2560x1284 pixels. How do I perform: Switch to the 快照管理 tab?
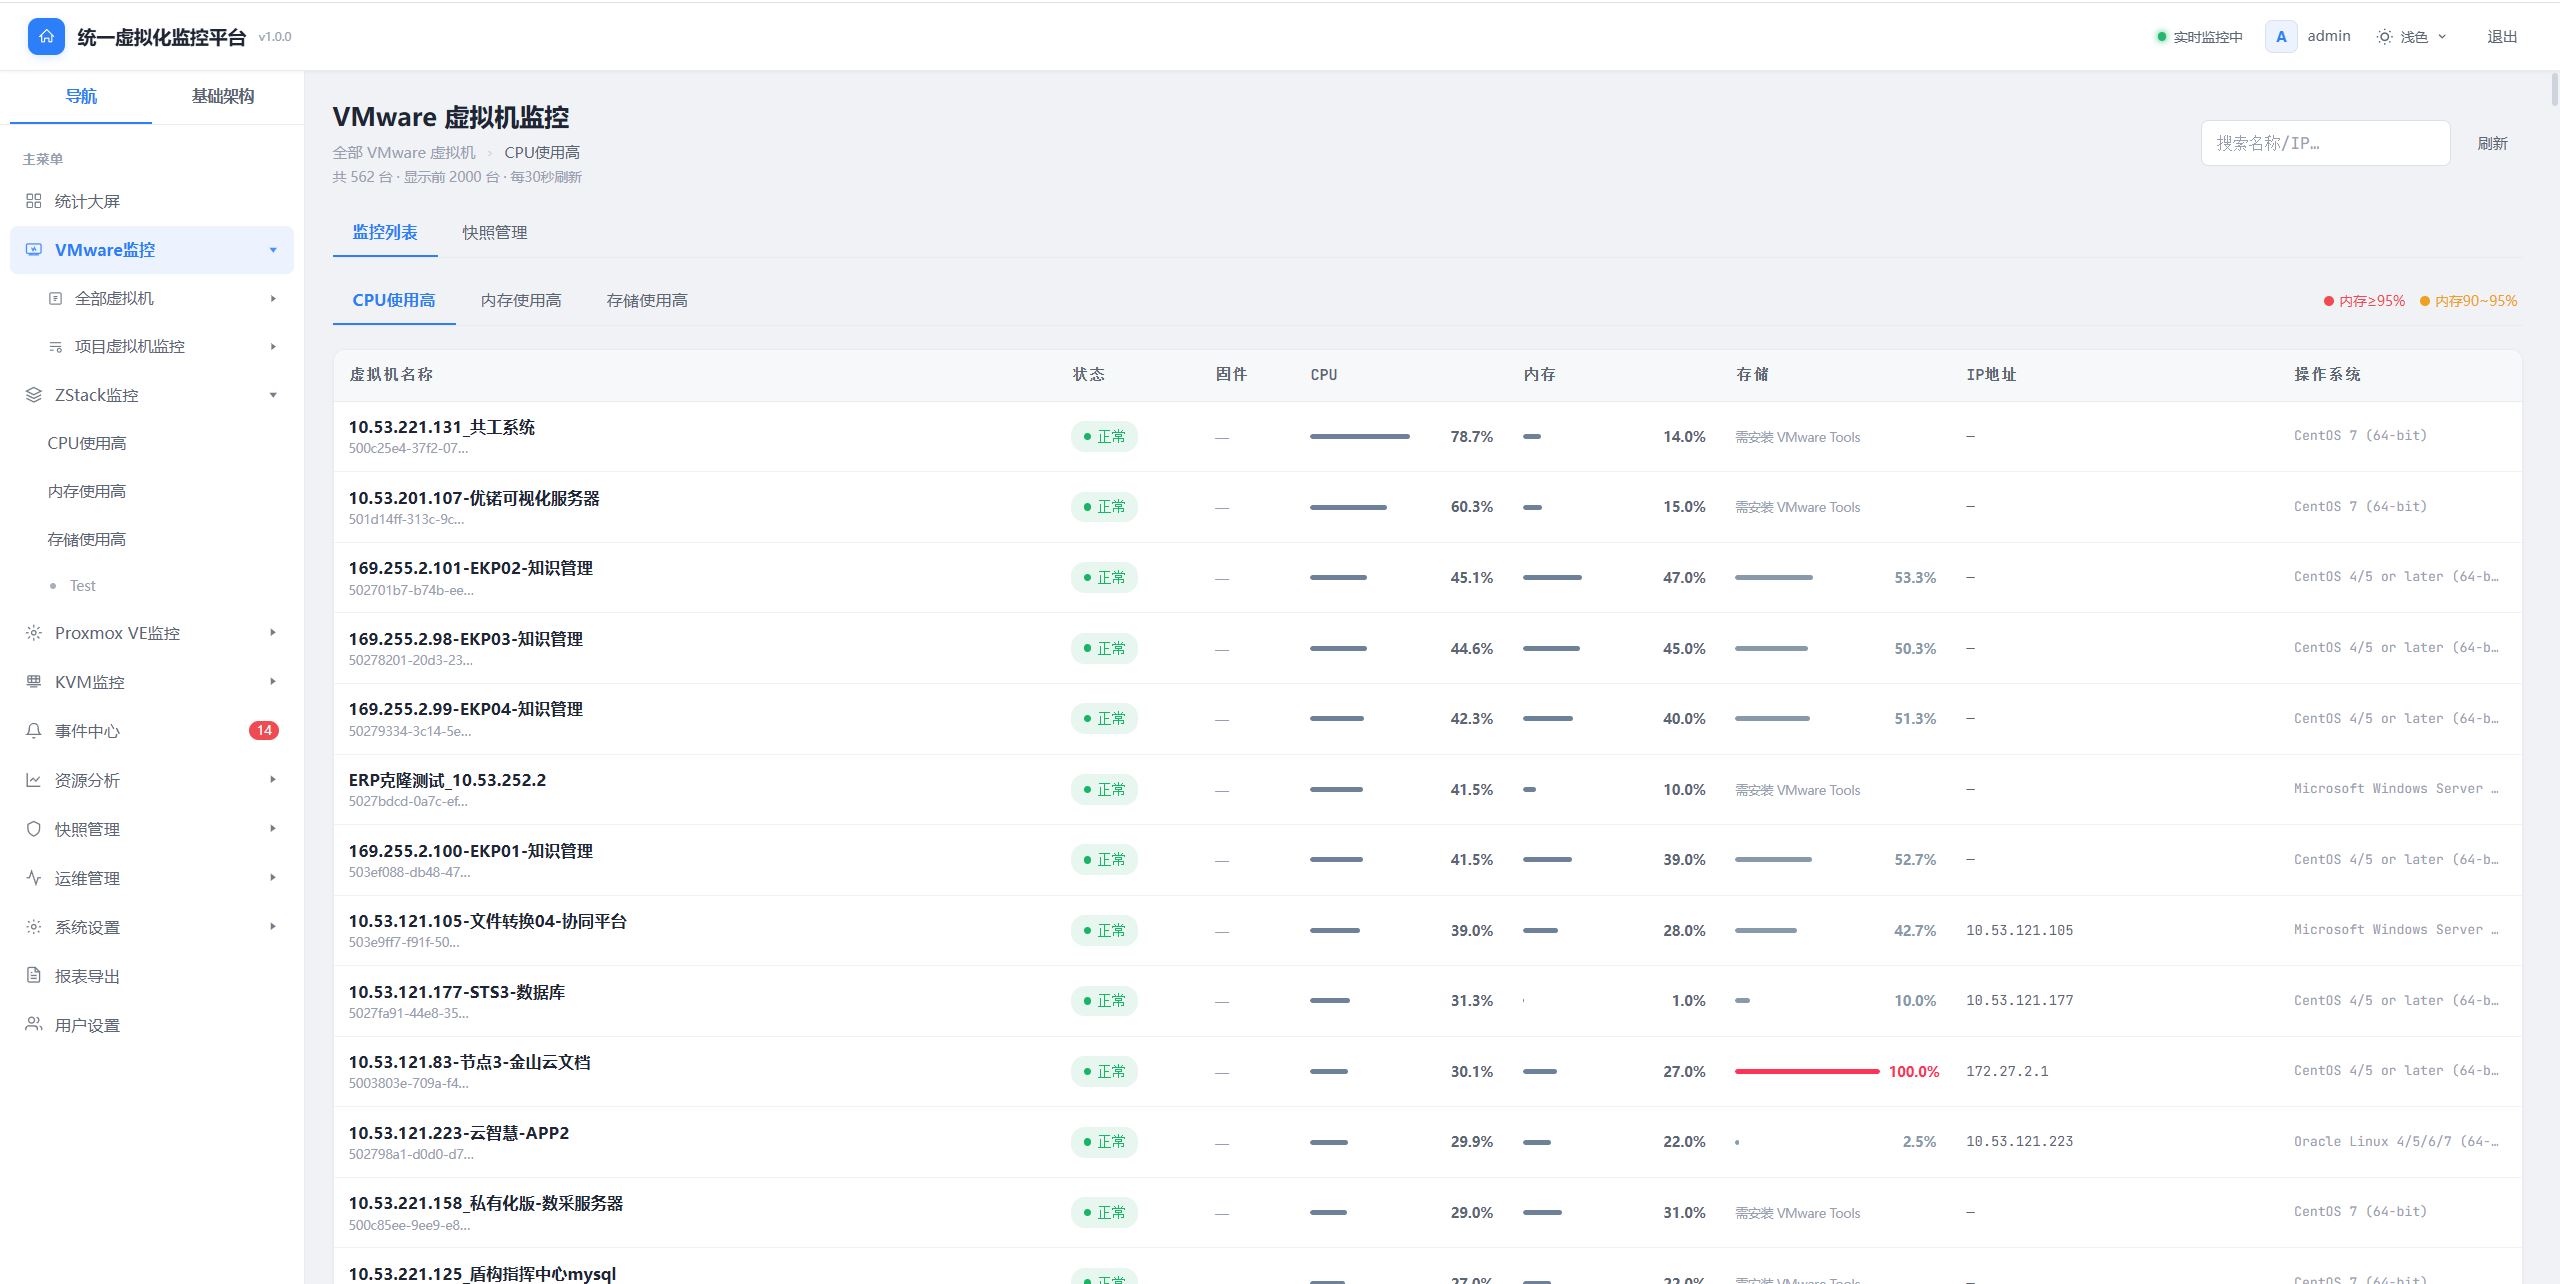pyautogui.click(x=495, y=233)
